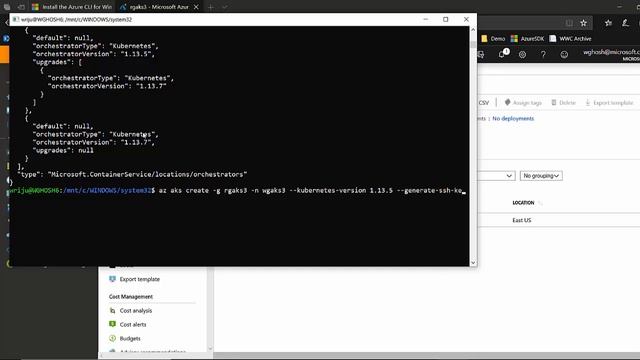Screen dimensions: 640x360
Task: Open Export template in Azure sidebar
Action: point(140,279)
